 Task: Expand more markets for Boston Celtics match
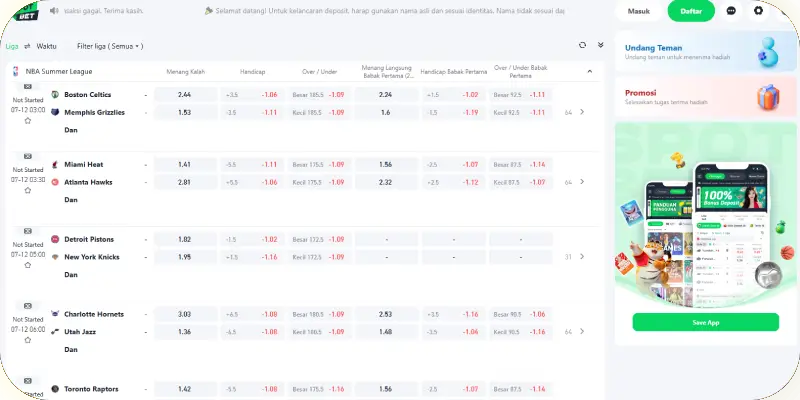[582, 112]
